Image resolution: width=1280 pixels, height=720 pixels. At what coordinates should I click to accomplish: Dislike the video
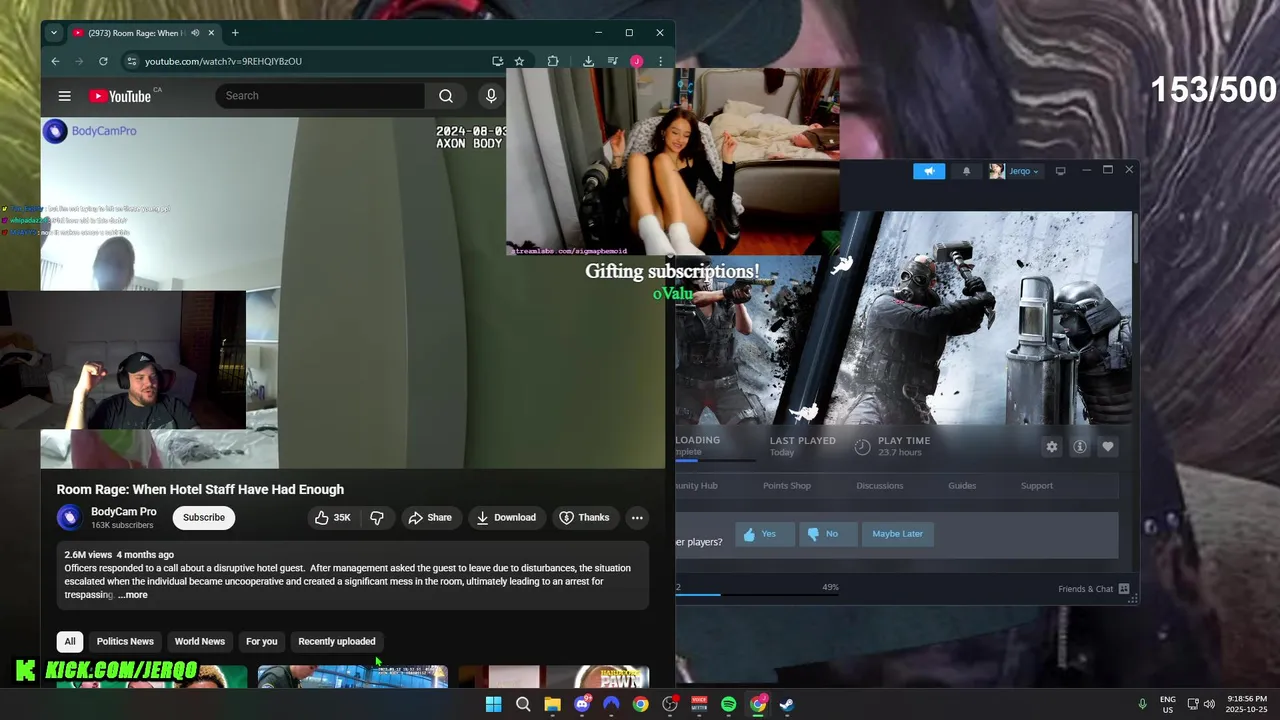coord(377,517)
